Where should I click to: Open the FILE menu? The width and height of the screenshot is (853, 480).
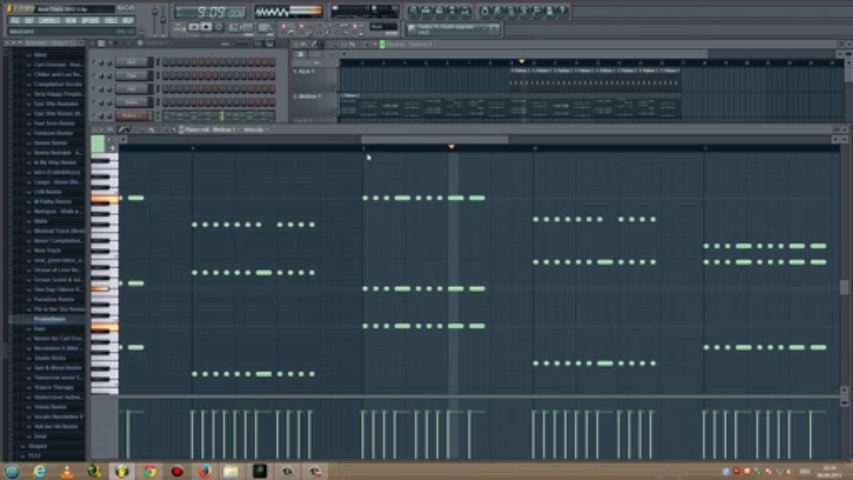point(15,20)
